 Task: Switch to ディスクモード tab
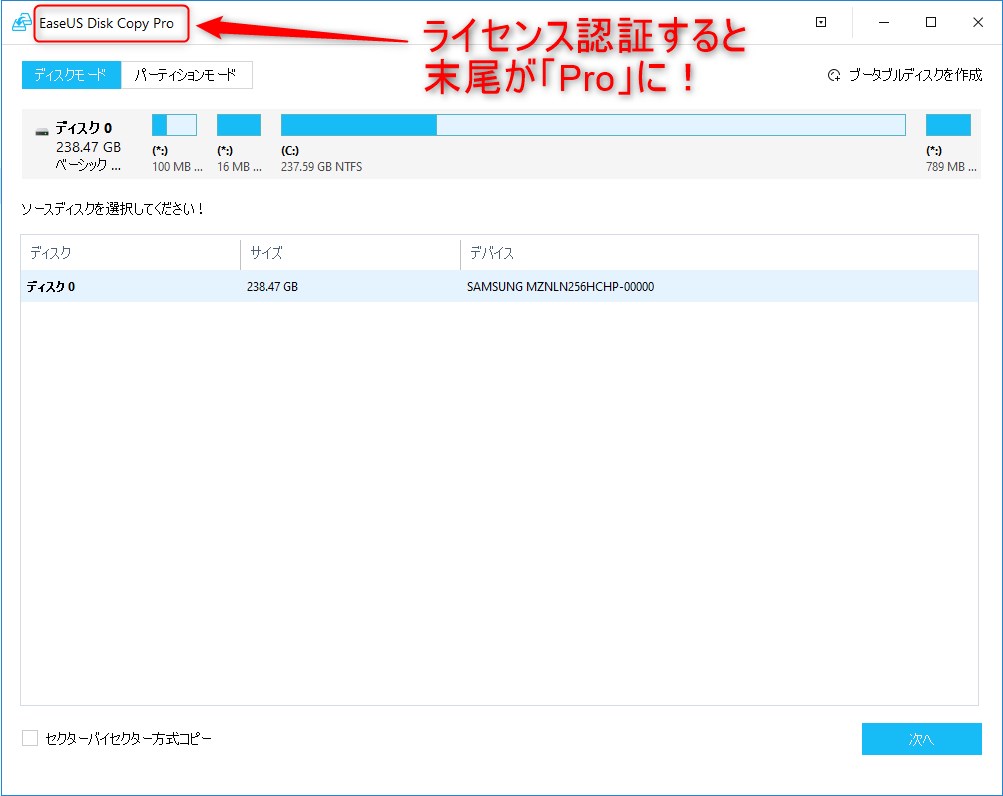coord(71,75)
